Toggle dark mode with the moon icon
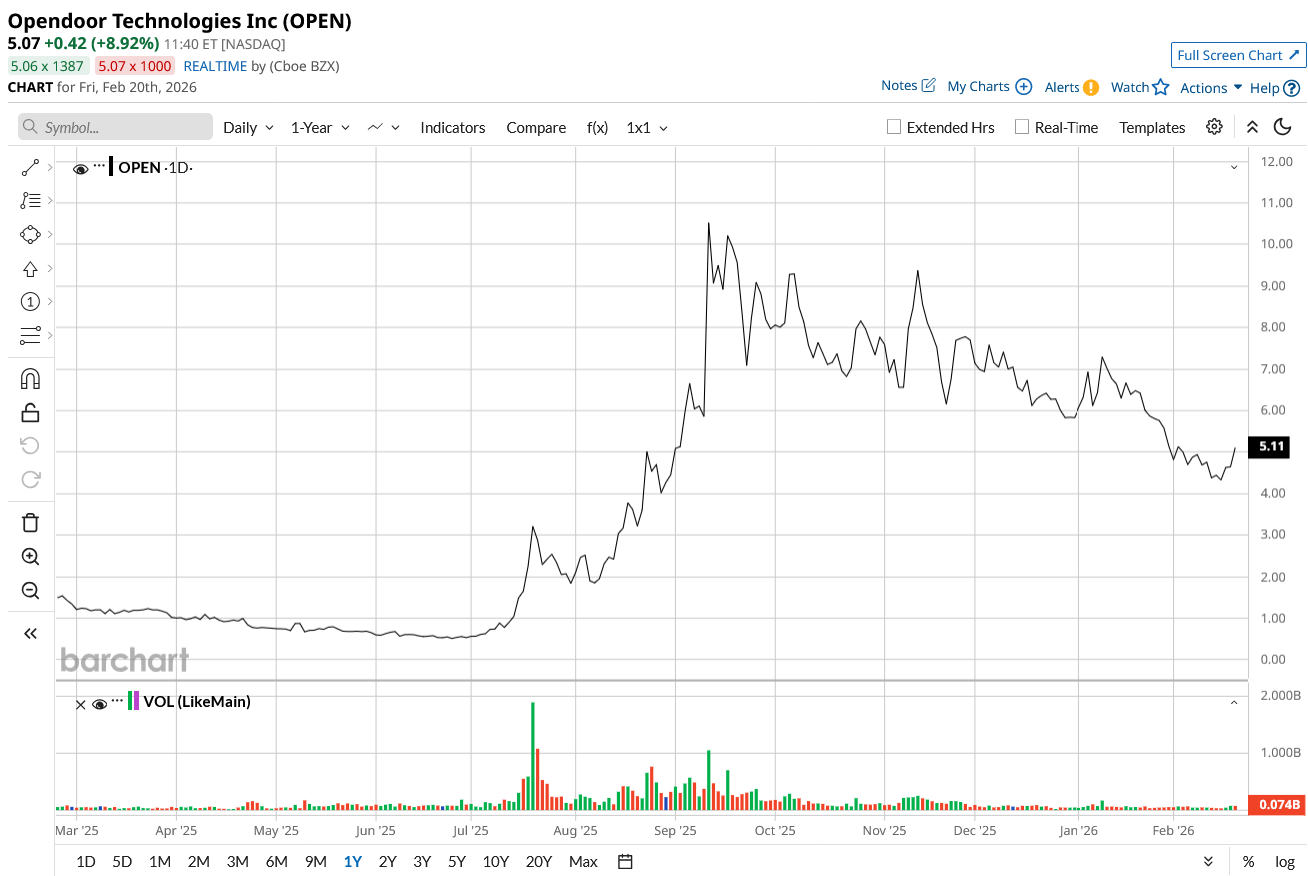Screen dimensions: 1308x876 click(x=1283, y=127)
